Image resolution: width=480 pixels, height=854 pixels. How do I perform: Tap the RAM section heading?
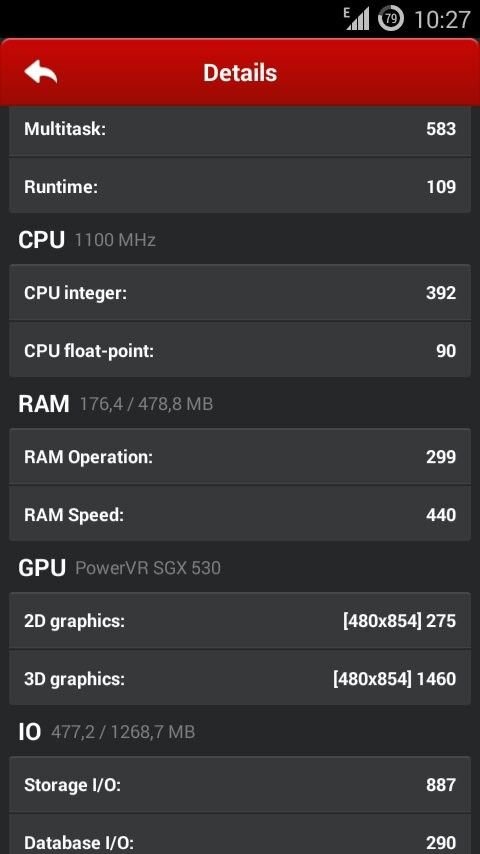click(44, 404)
